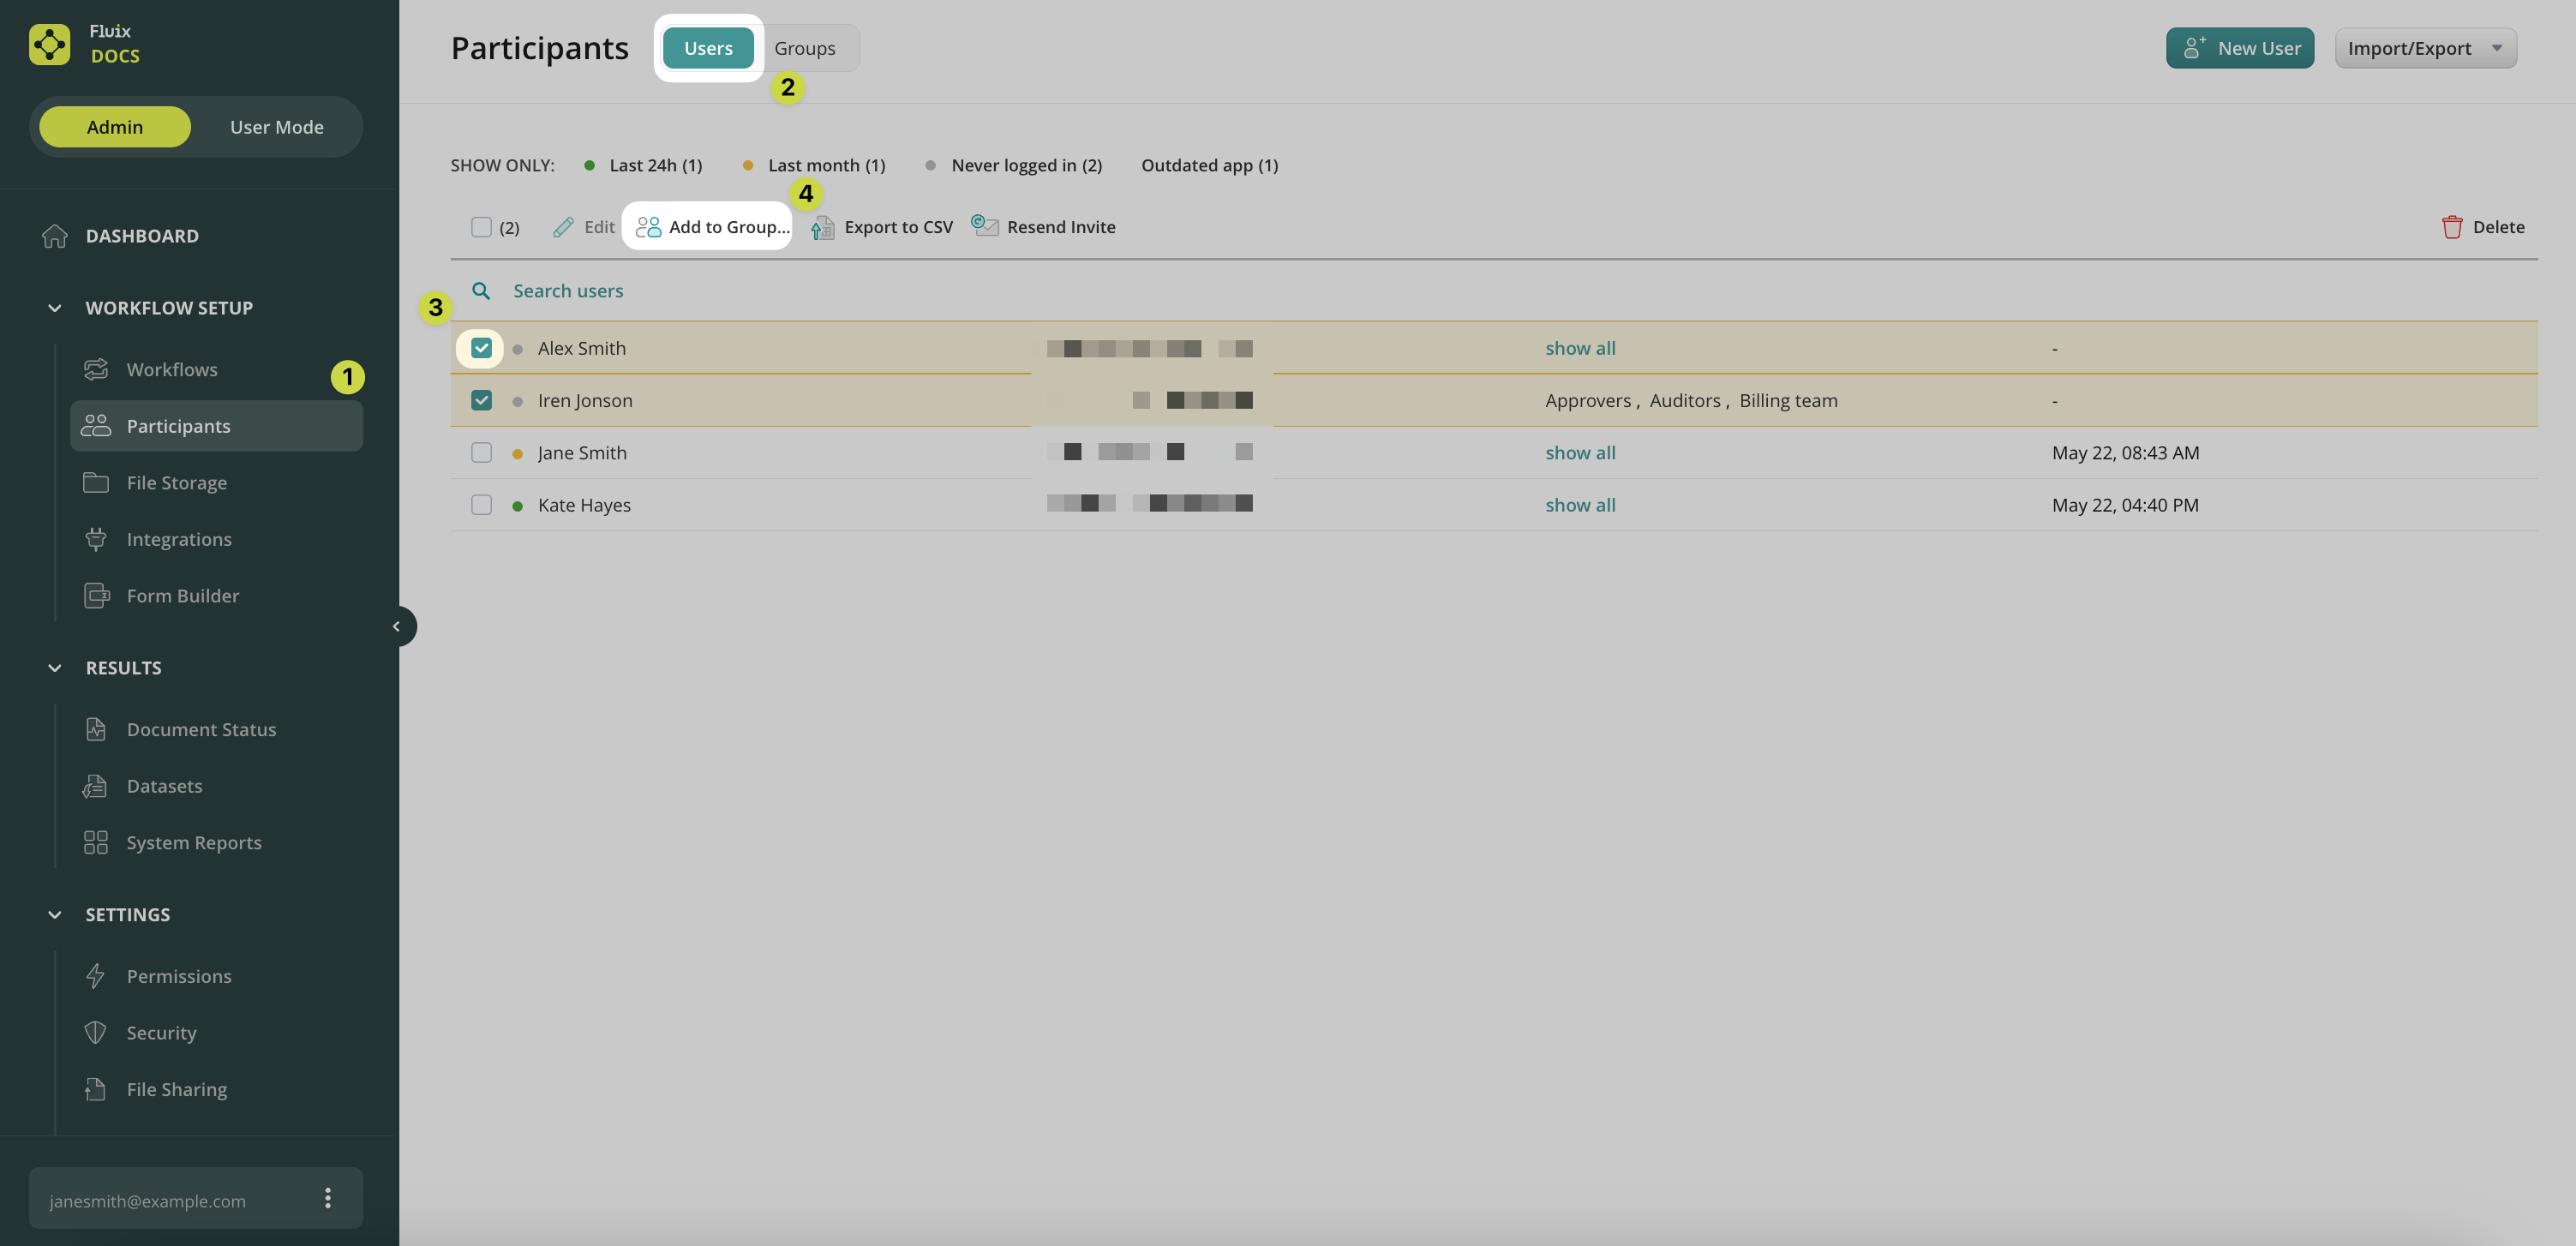The width and height of the screenshot is (2576, 1246).
Task: Collapse the sidebar with the arrow handle
Action: click(x=397, y=627)
